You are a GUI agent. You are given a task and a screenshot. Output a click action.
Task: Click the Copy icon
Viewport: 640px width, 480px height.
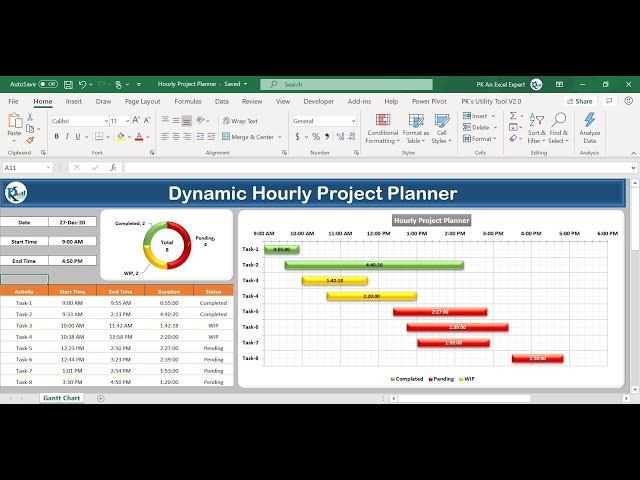(30, 129)
